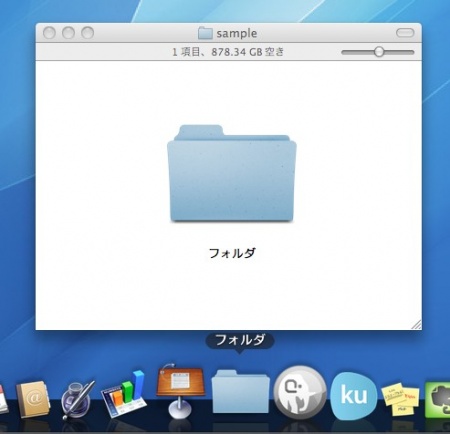450x434 pixels.
Task: Zoom the sample window with third button
Action: click(x=88, y=33)
